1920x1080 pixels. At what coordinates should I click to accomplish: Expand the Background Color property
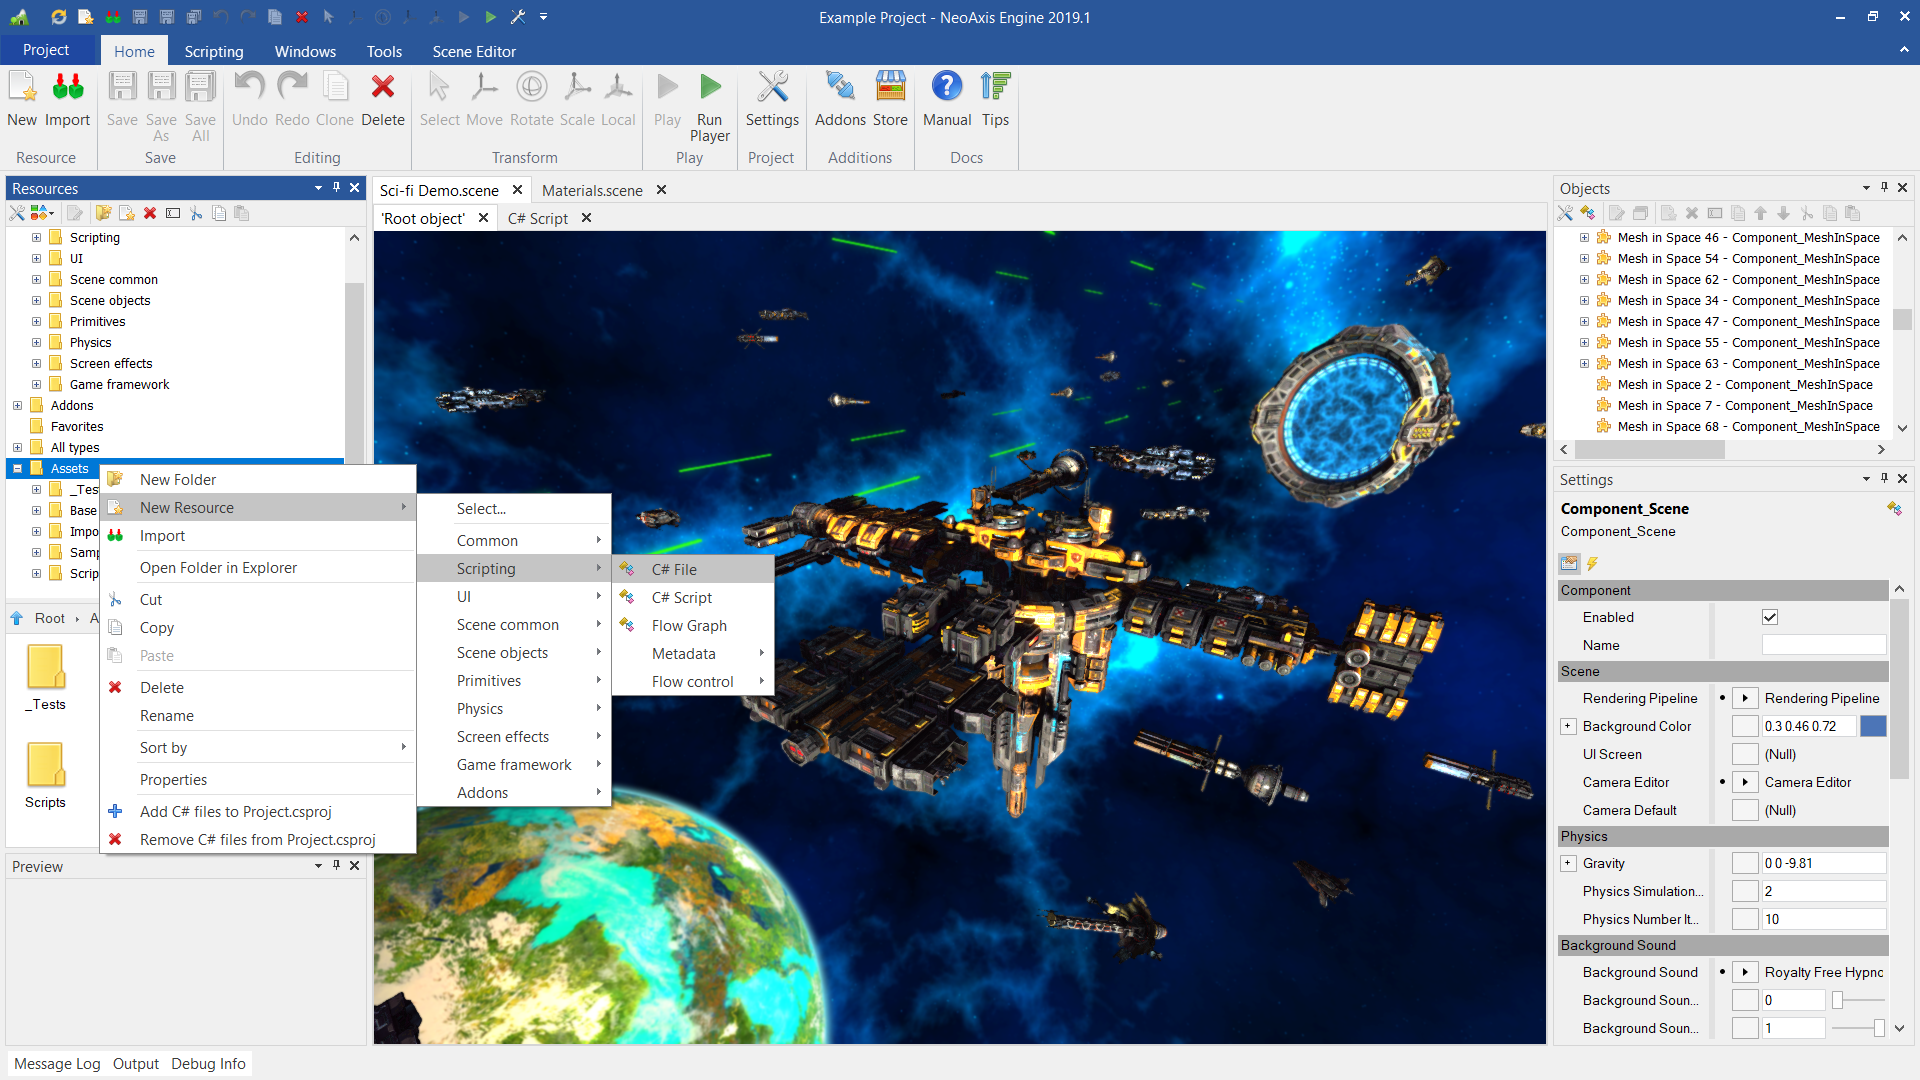[x=1568, y=726]
